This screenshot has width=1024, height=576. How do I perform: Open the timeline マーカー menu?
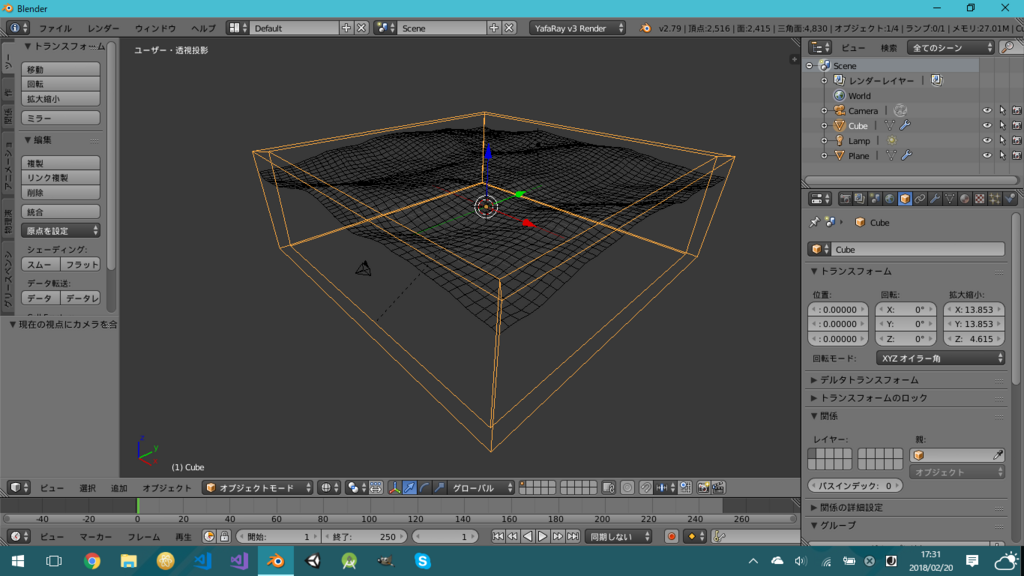click(x=96, y=537)
